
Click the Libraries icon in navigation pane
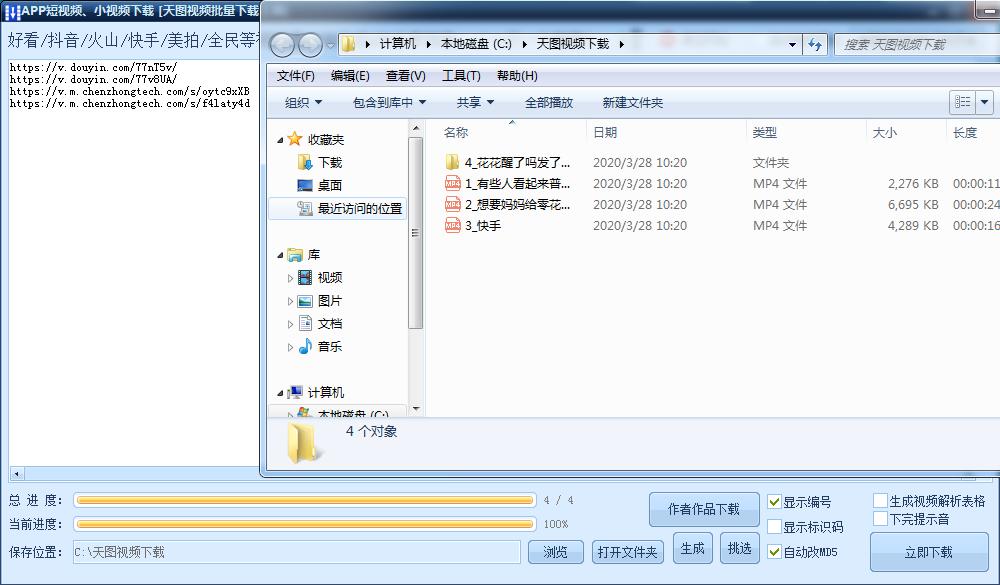294,255
